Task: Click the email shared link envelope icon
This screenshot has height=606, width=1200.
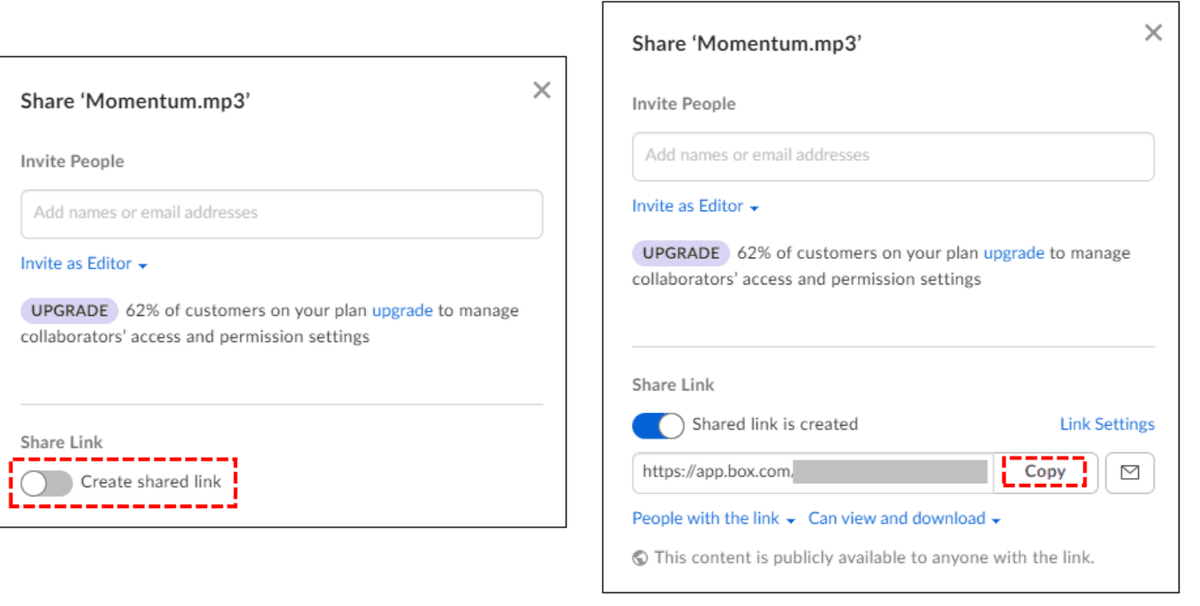Action: coord(1130,473)
